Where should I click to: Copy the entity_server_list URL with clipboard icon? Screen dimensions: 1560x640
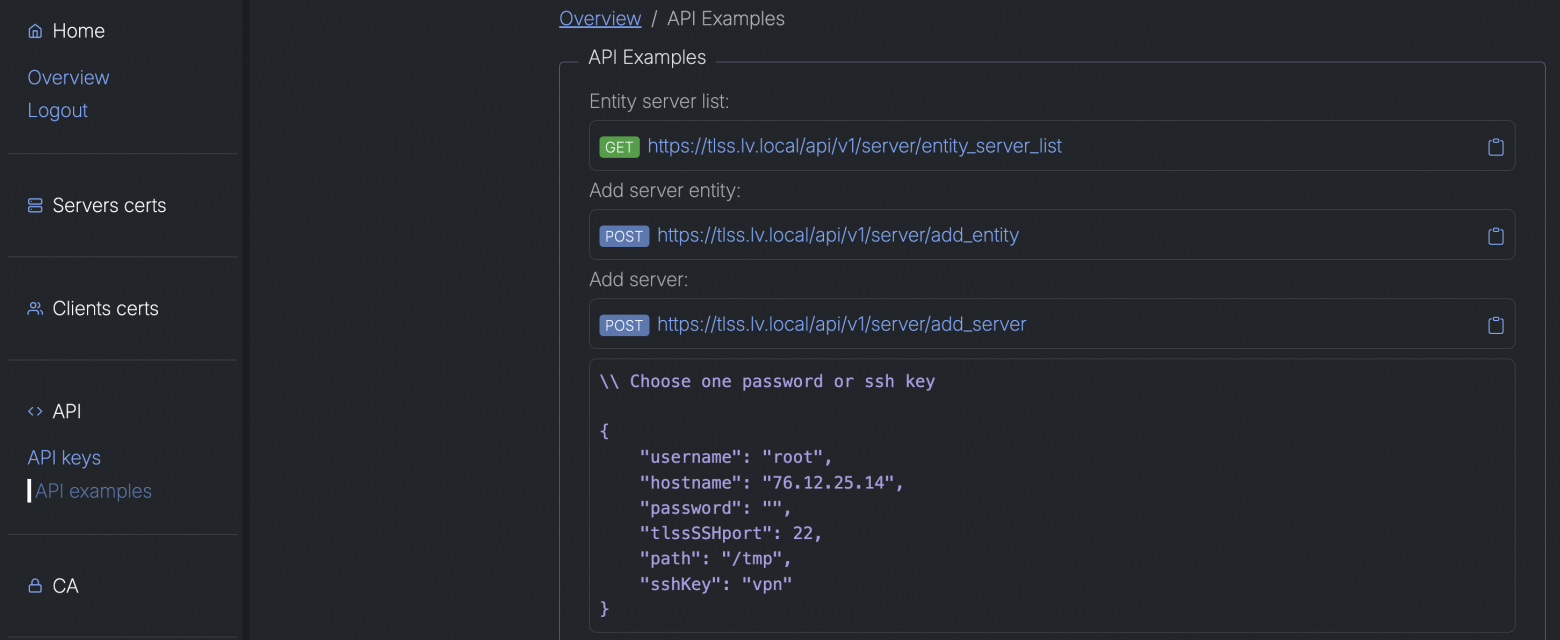tap(1496, 147)
